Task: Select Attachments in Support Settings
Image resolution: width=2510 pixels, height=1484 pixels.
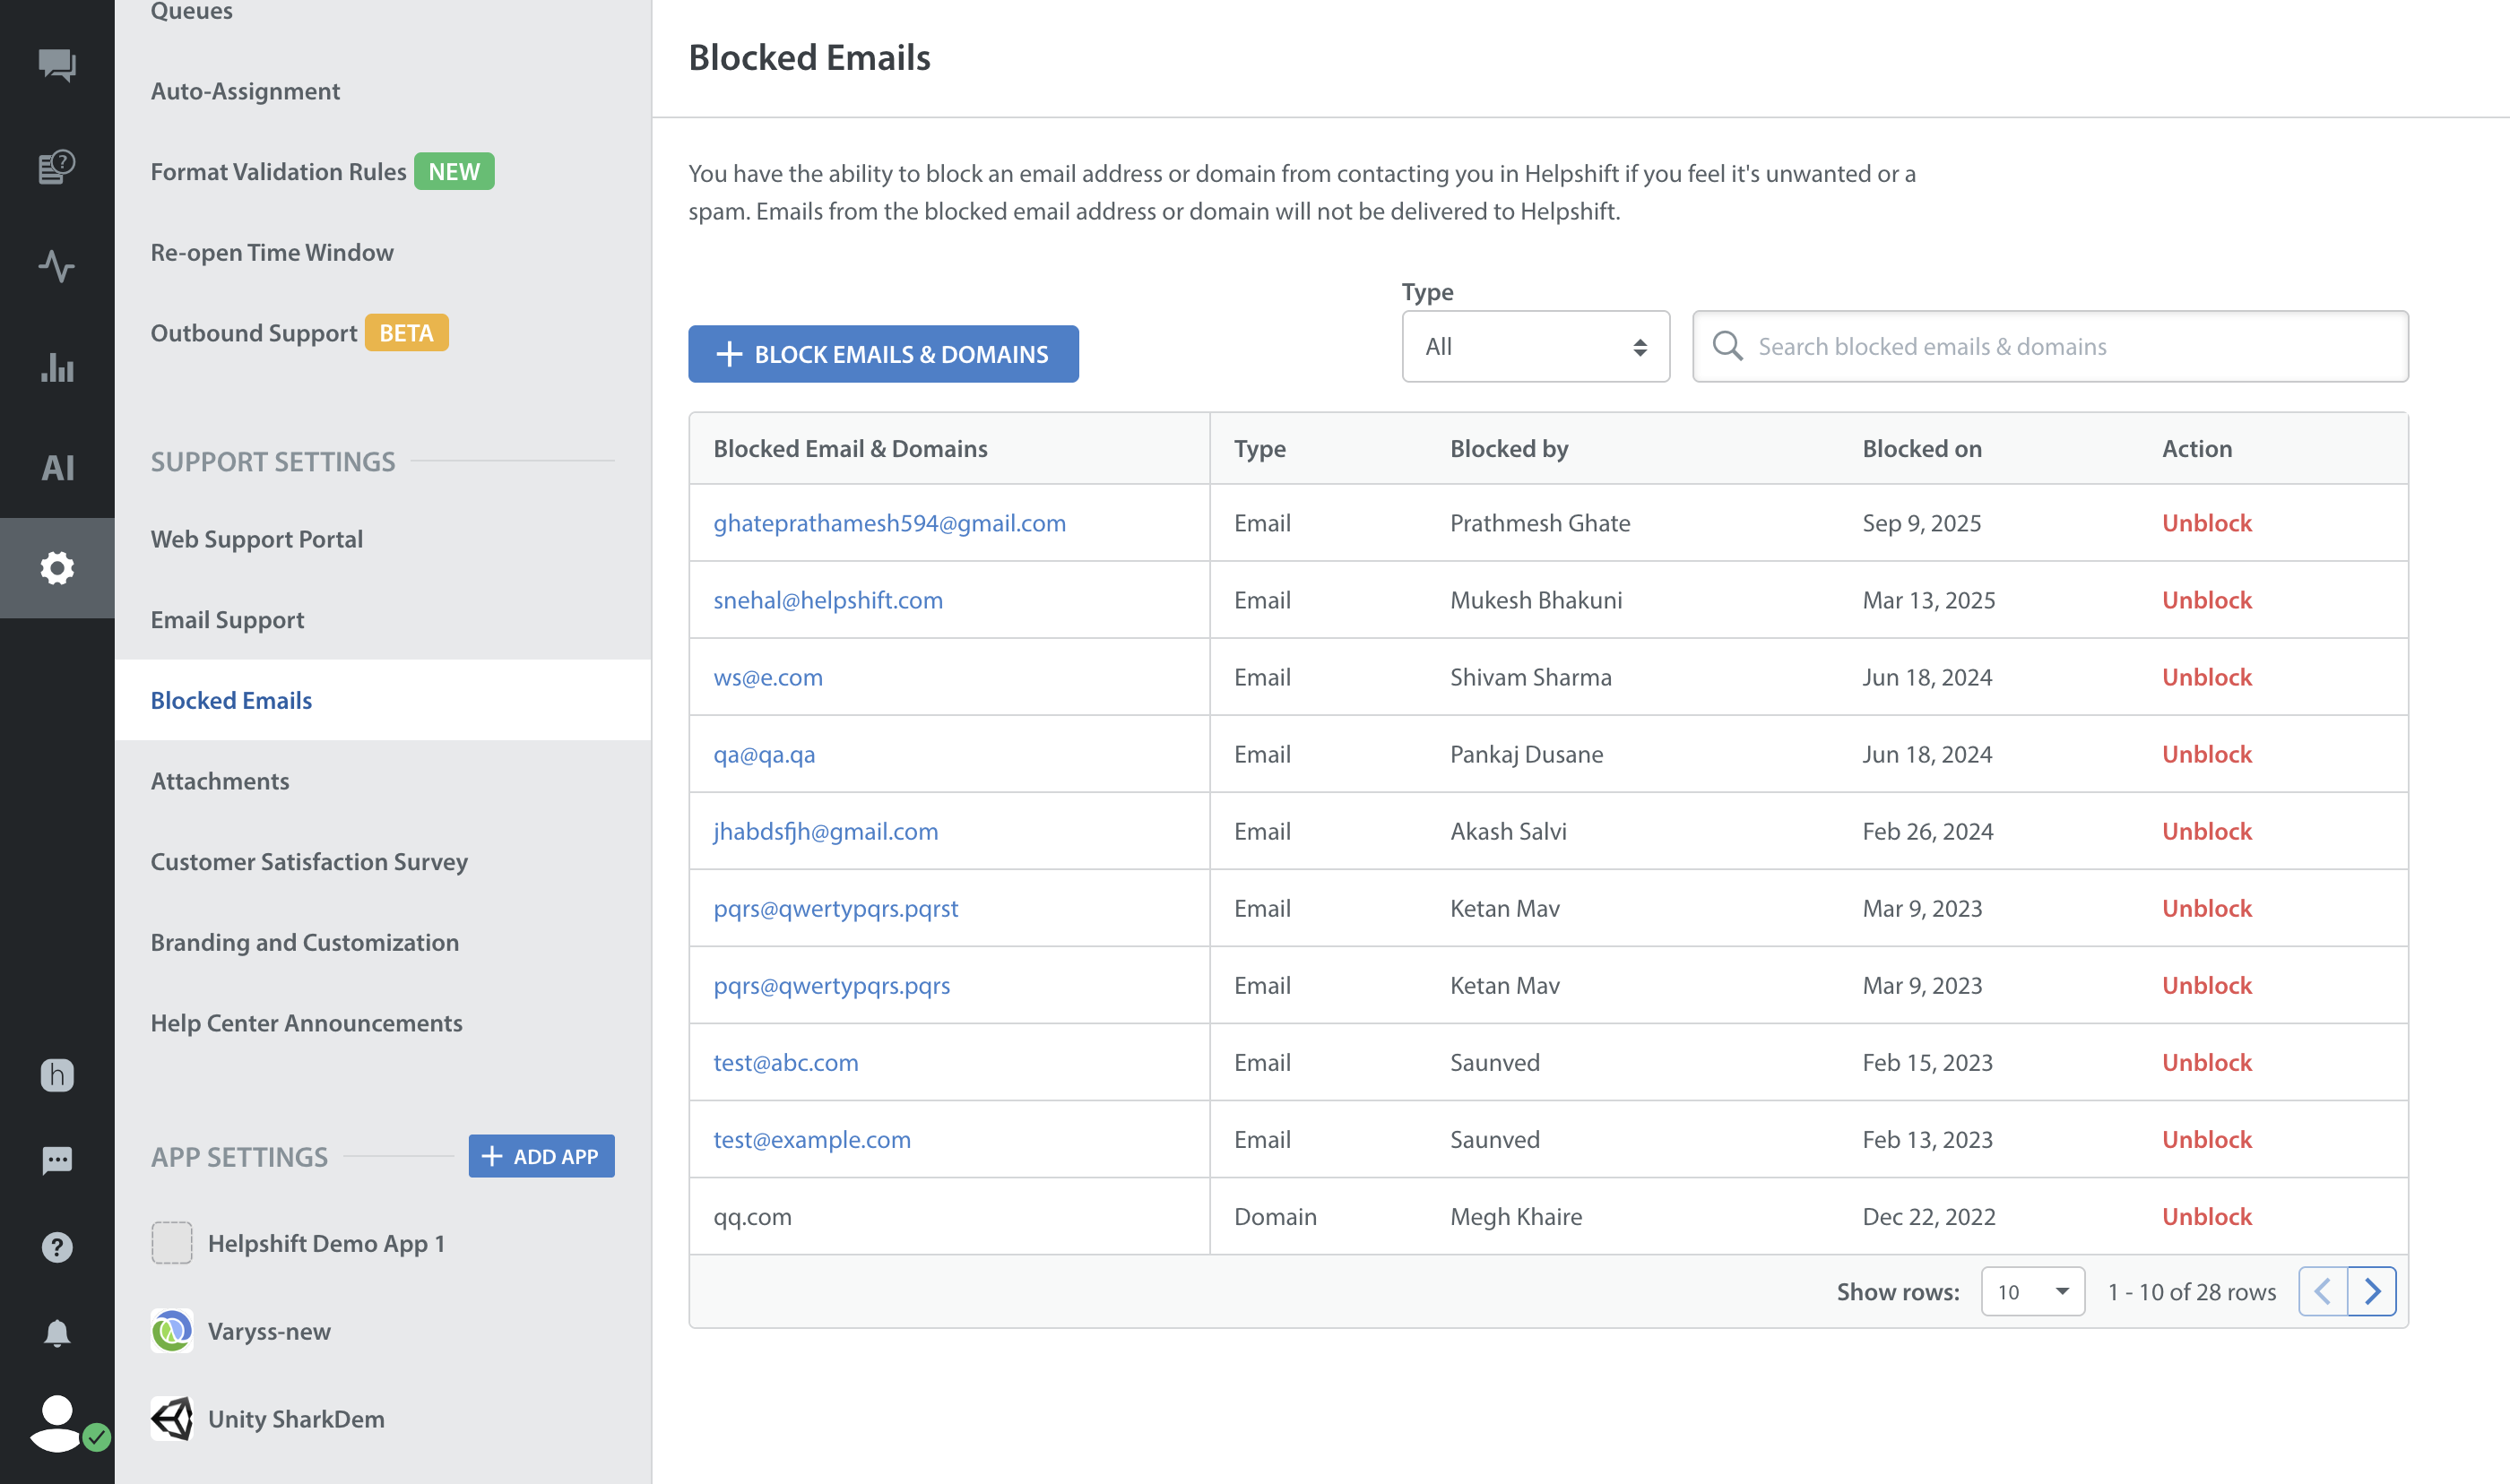Action: pyautogui.click(x=220, y=780)
